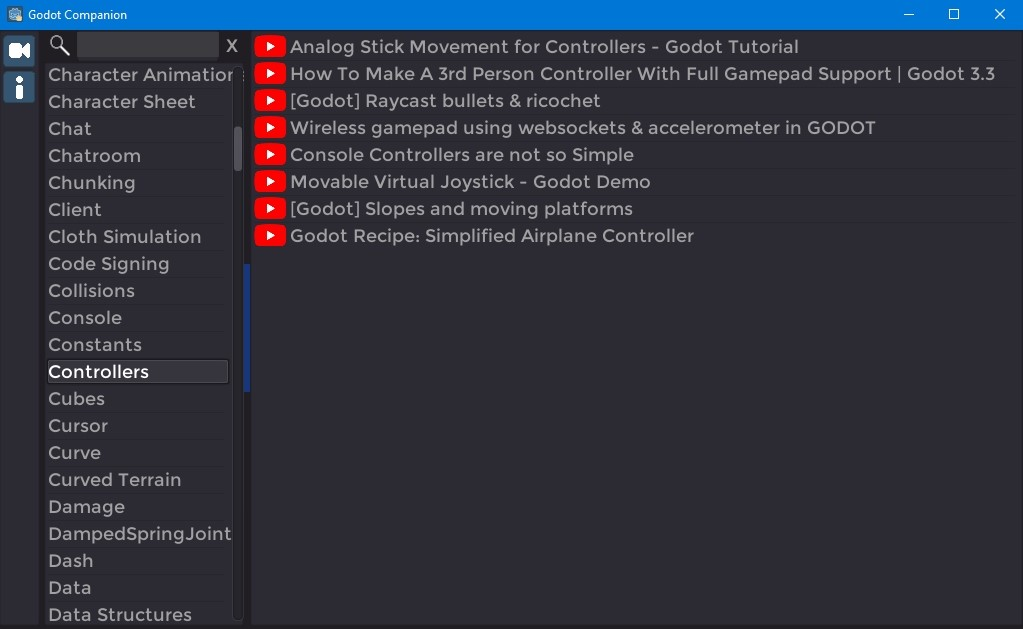Select the Data Structures topic
Image resolution: width=1023 pixels, height=629 pixels.
pos(119,614)
